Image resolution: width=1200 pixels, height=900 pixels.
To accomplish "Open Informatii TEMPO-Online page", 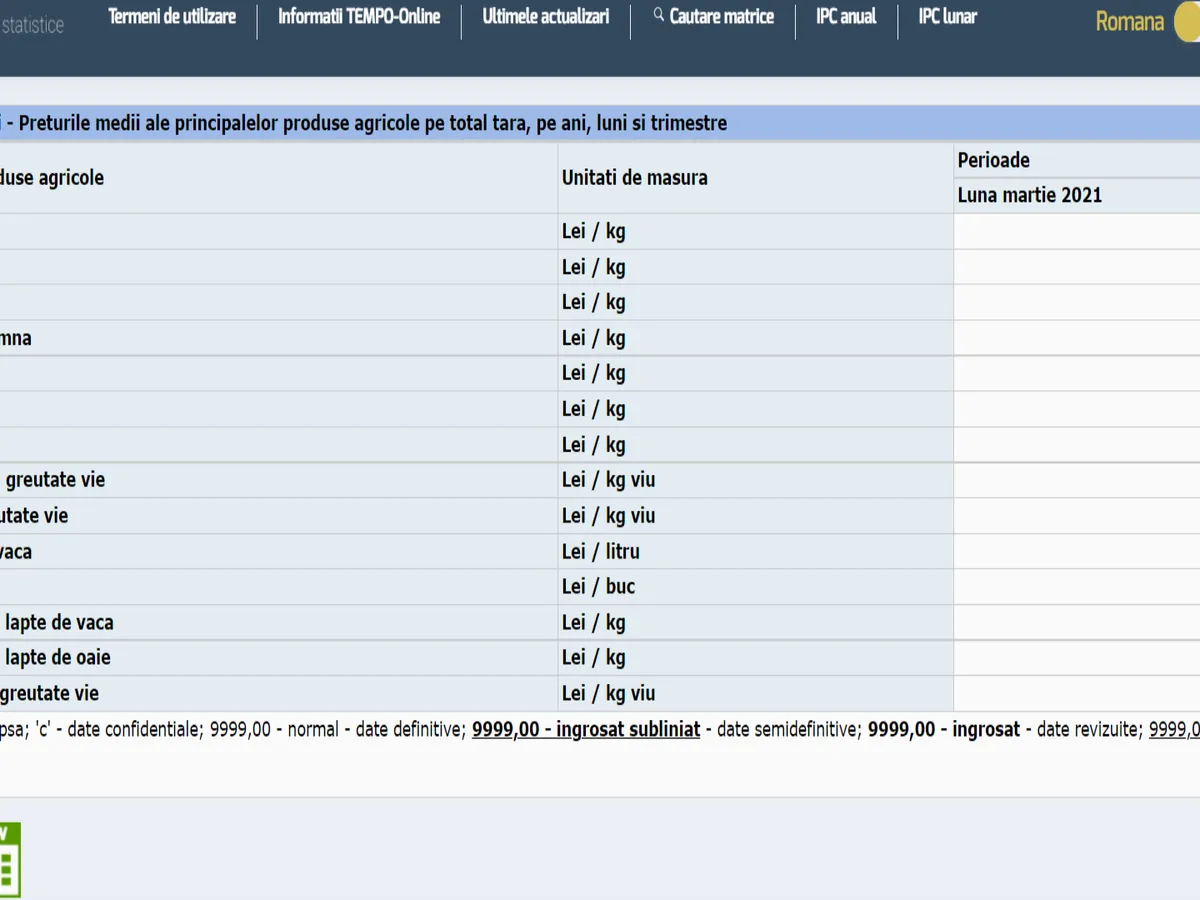I will [359, 17].
